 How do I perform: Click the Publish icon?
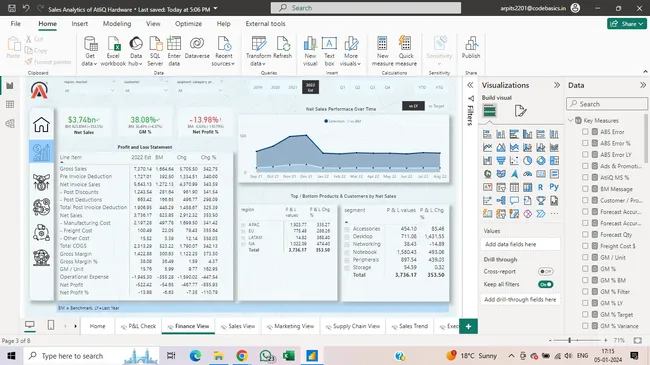(x=471, y=44)
